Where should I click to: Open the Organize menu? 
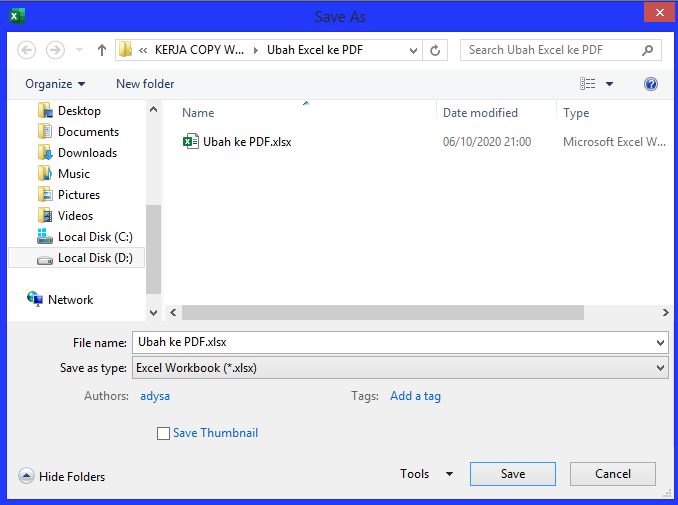(x=55, y=84)
